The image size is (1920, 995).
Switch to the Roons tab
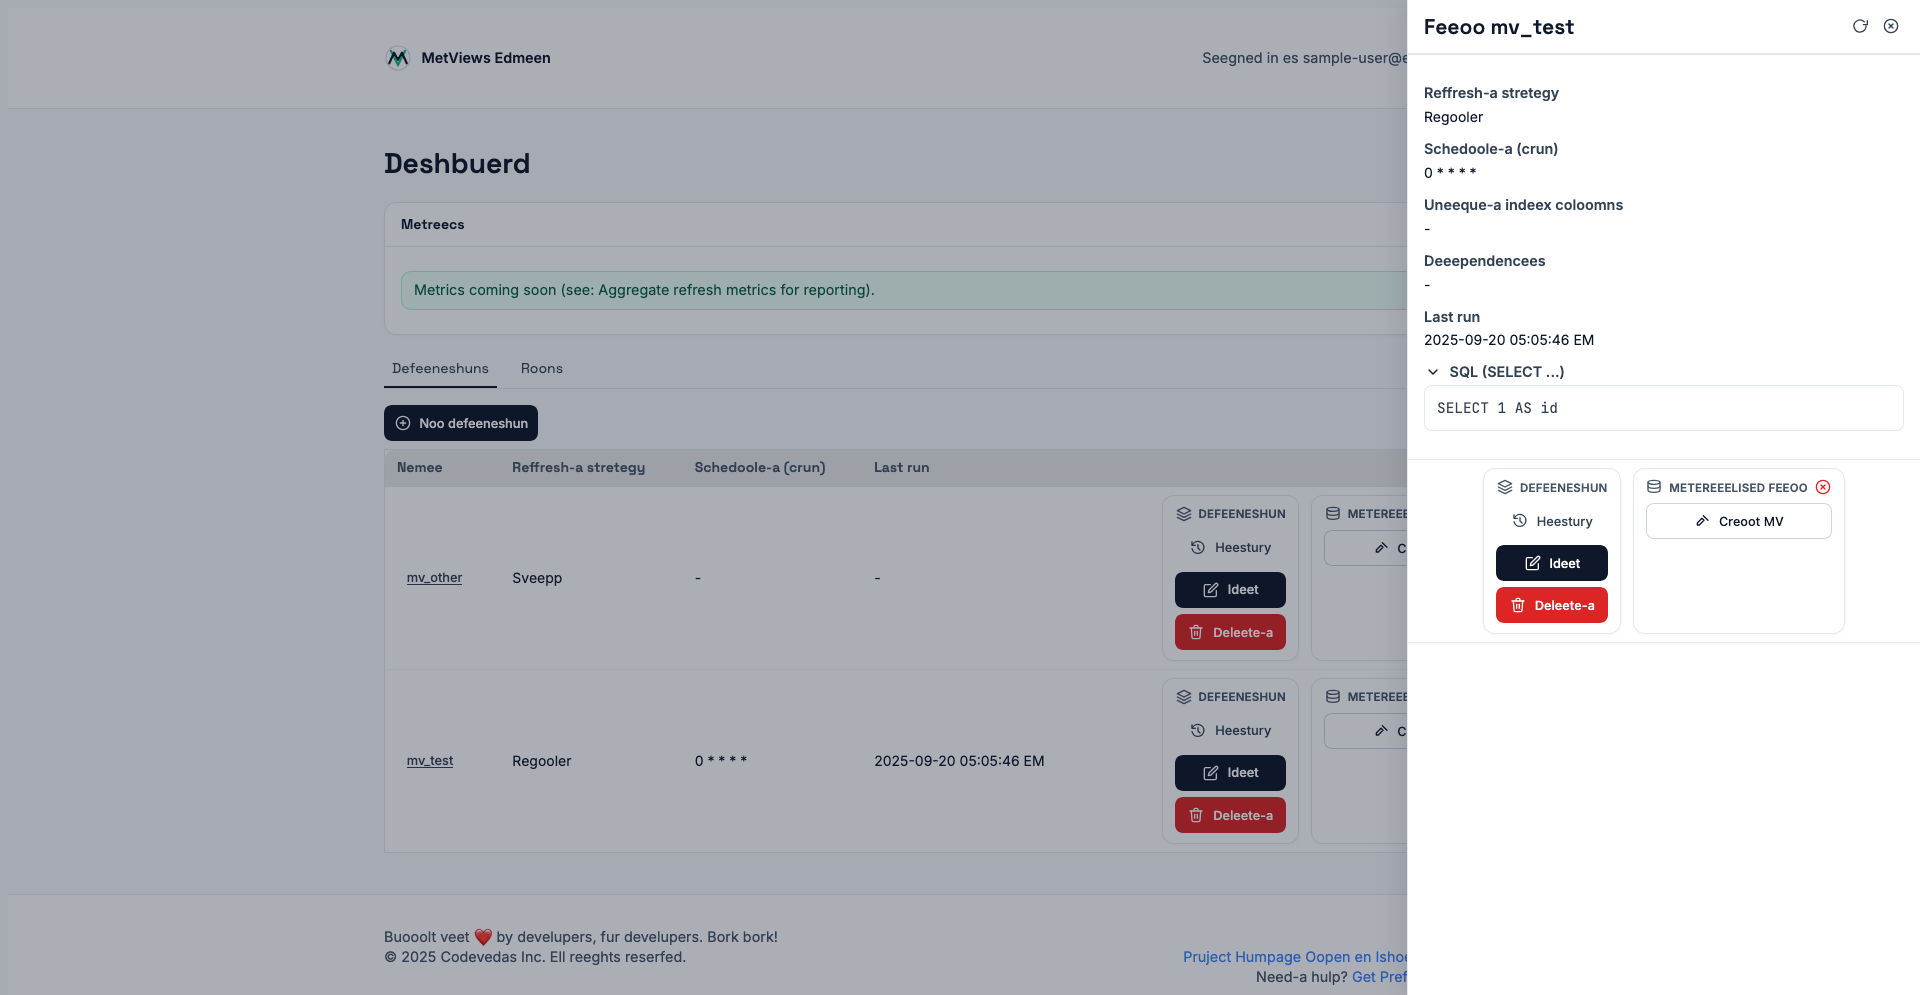(x=541, y=368)
